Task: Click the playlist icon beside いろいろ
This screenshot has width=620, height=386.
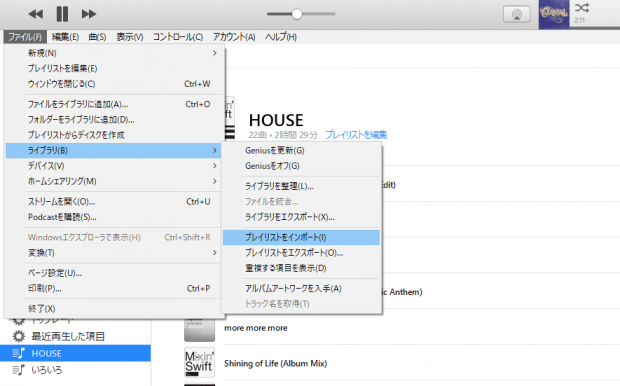Action: click(18, 370)
